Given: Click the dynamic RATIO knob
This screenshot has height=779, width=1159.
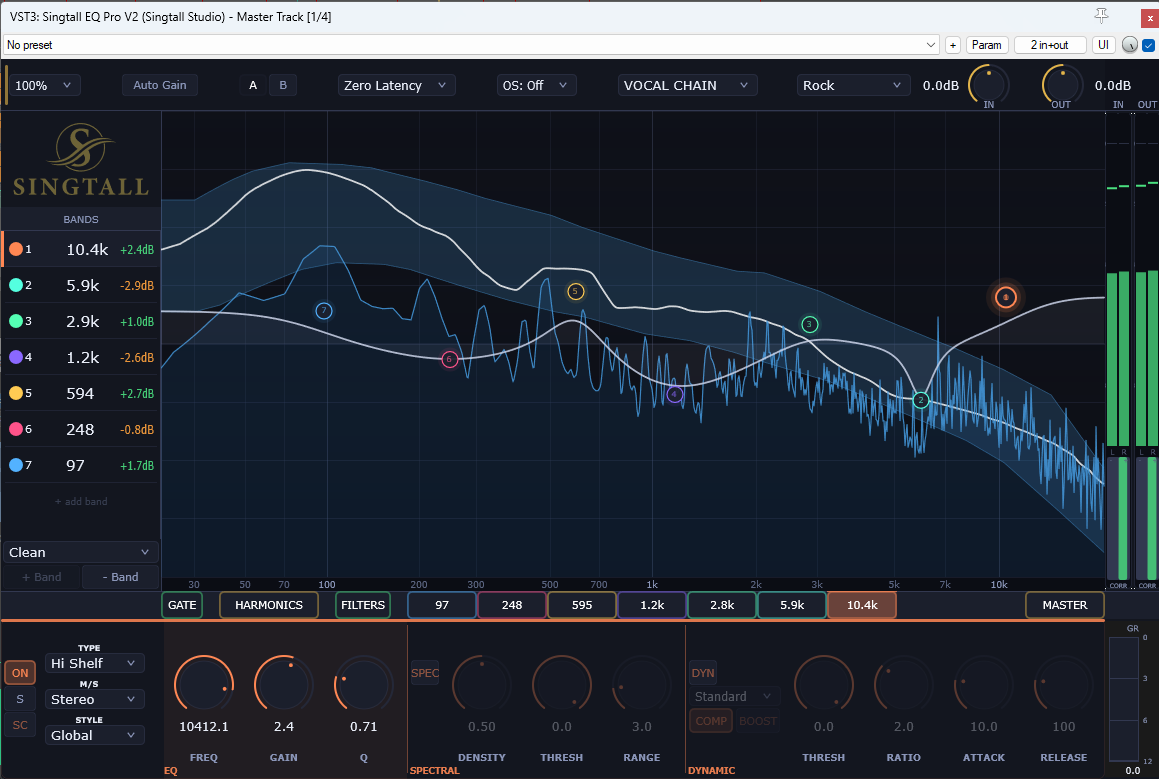Looking at the screenshot, I should point(903,685).
